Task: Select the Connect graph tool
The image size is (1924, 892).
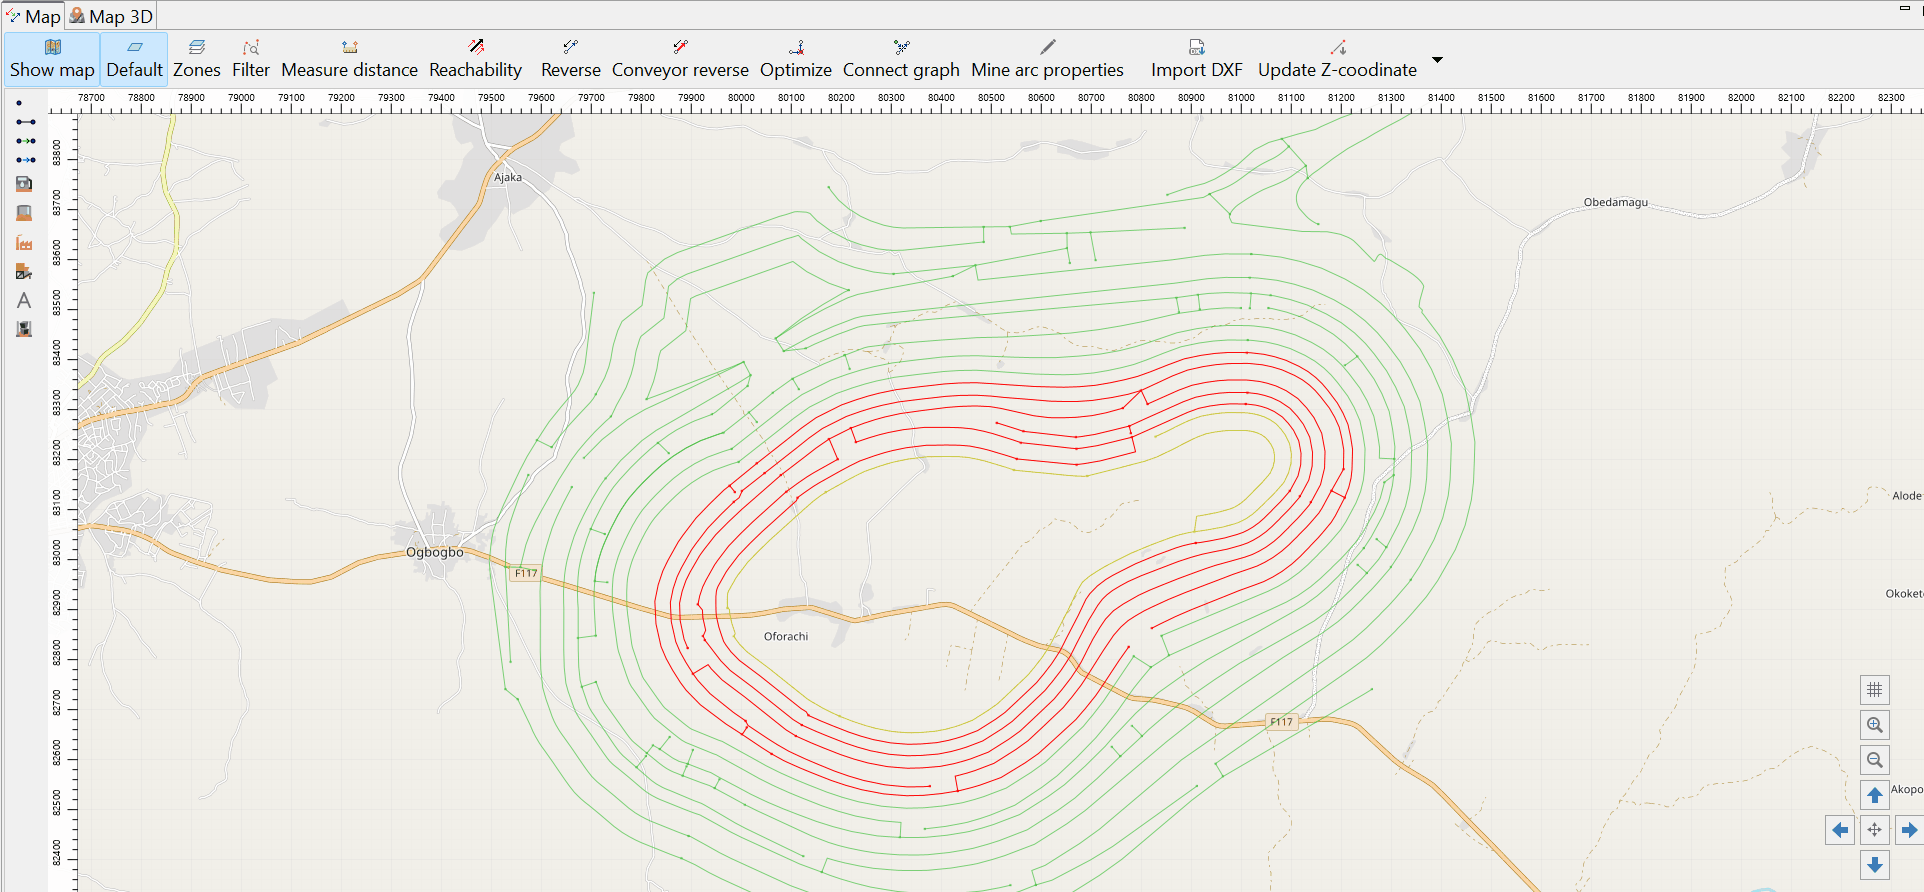Action: (x=901, y=59)
